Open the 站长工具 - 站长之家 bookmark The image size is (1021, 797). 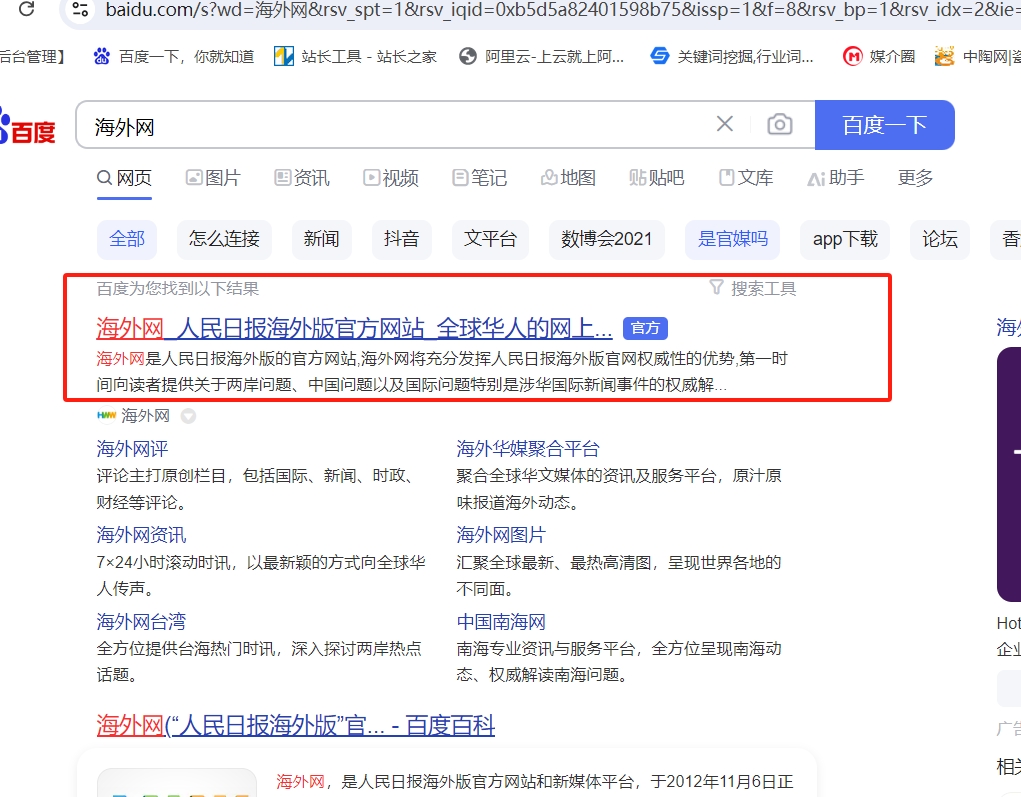(x=355, y=57)
